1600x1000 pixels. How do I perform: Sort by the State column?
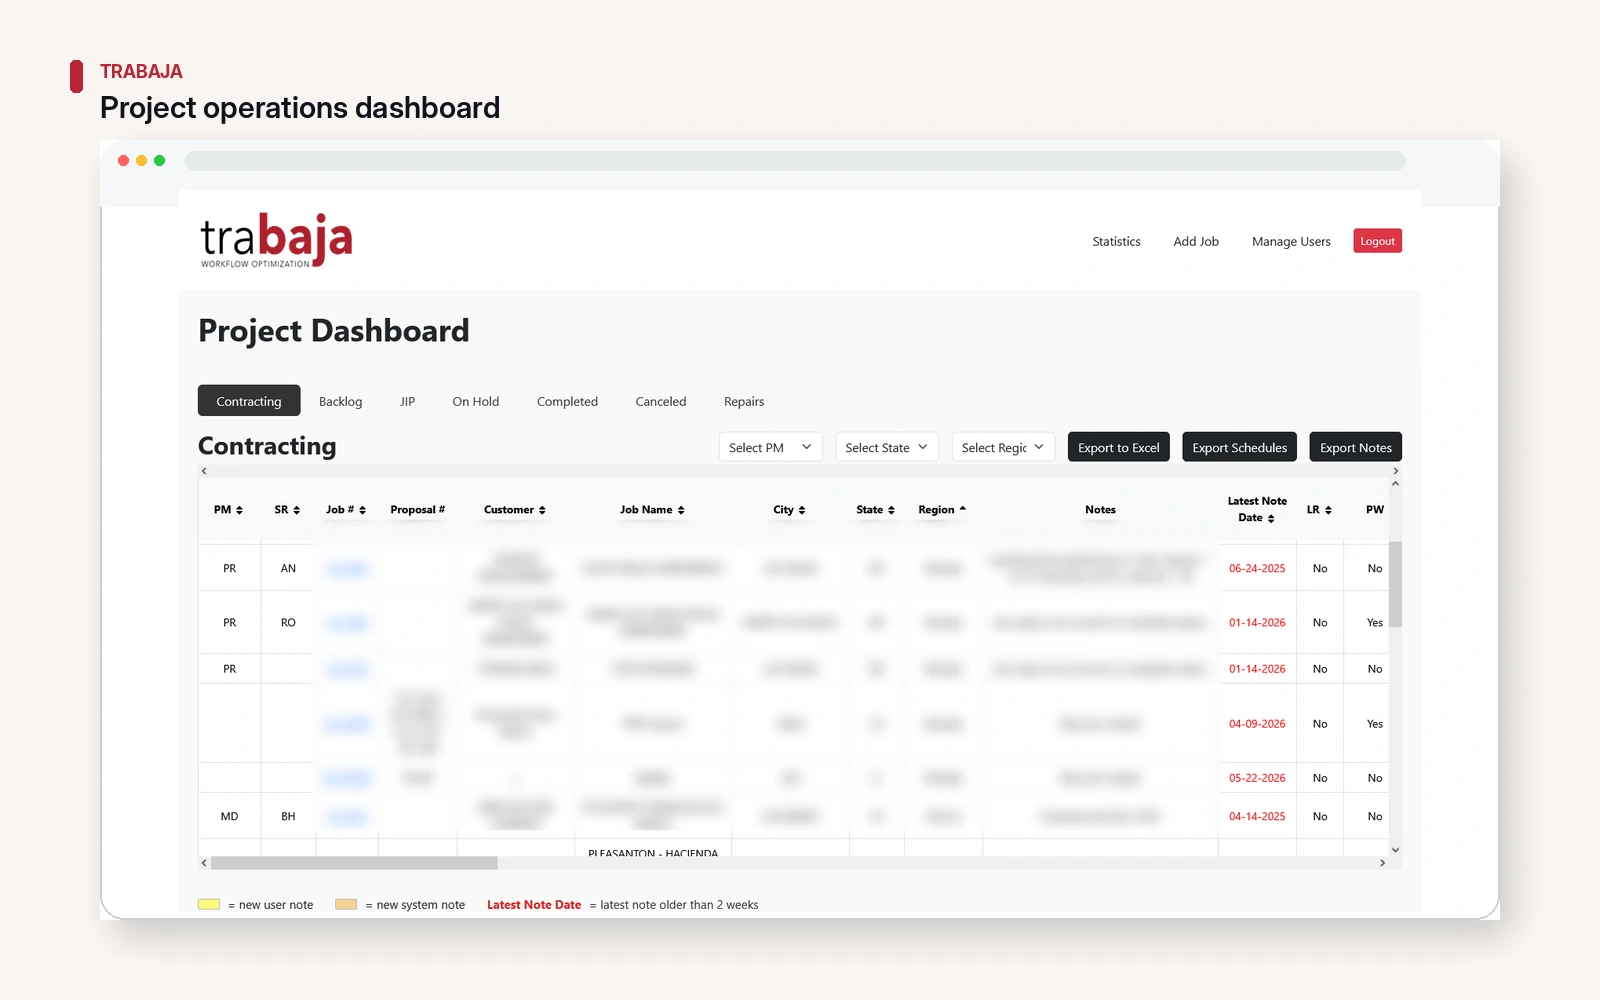pos(875,510)
